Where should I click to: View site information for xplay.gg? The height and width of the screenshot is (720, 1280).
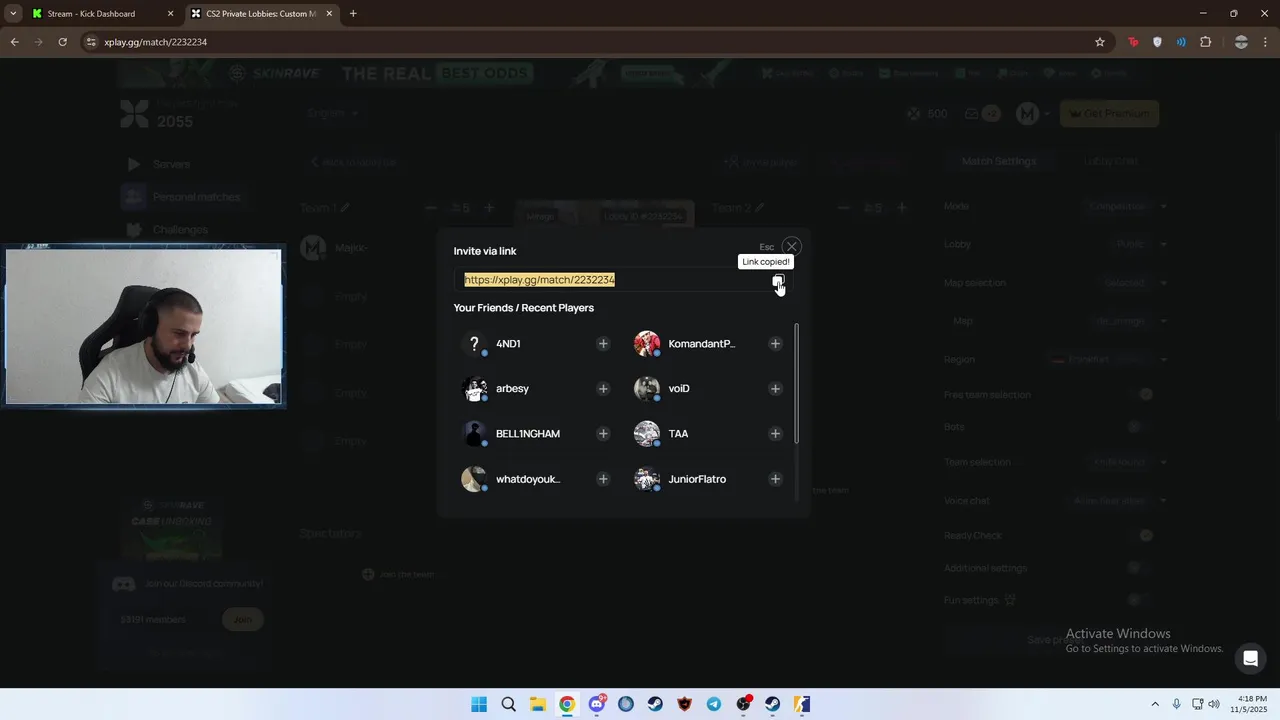click(x=91, y=42)
